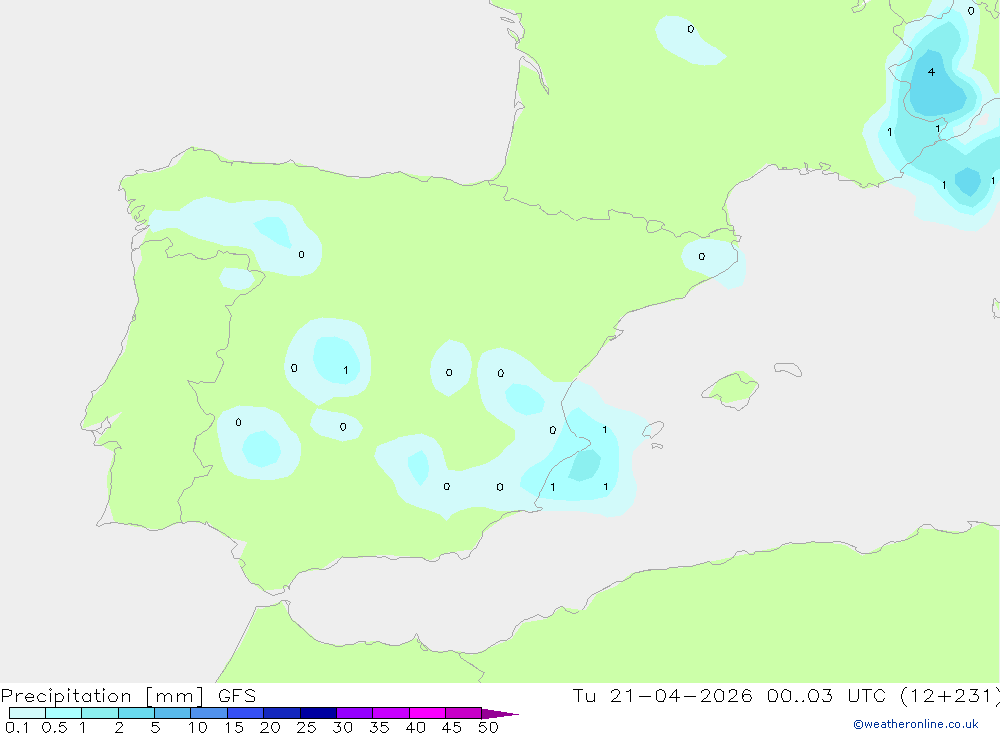Click the 40–45 mm magenta legend swatch
The image size is (1000, 733).
[x=427, y=713]
